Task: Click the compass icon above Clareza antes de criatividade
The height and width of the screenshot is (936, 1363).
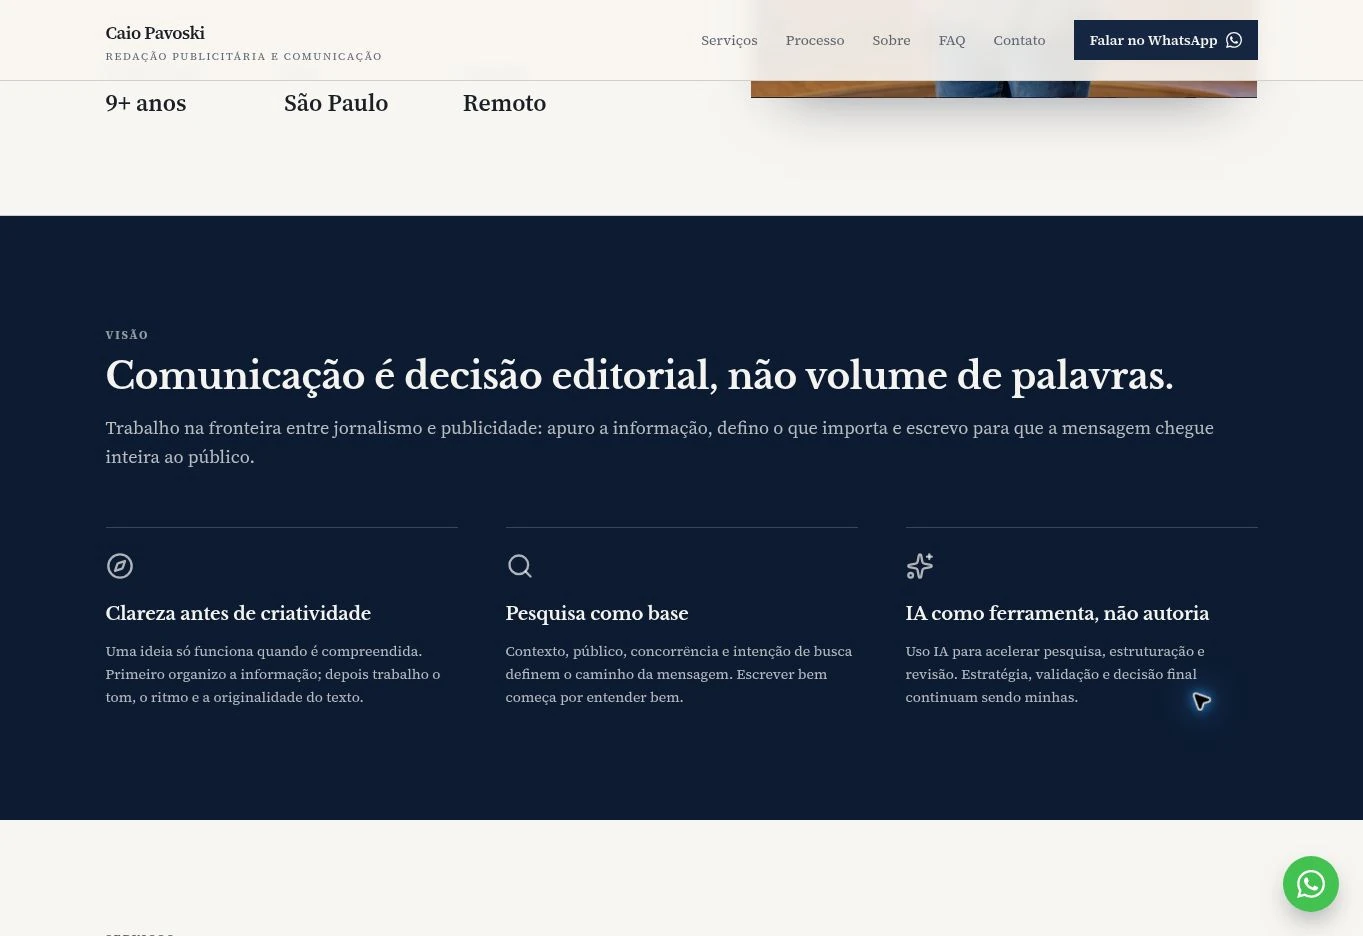Action: click(x=120, y=566)
